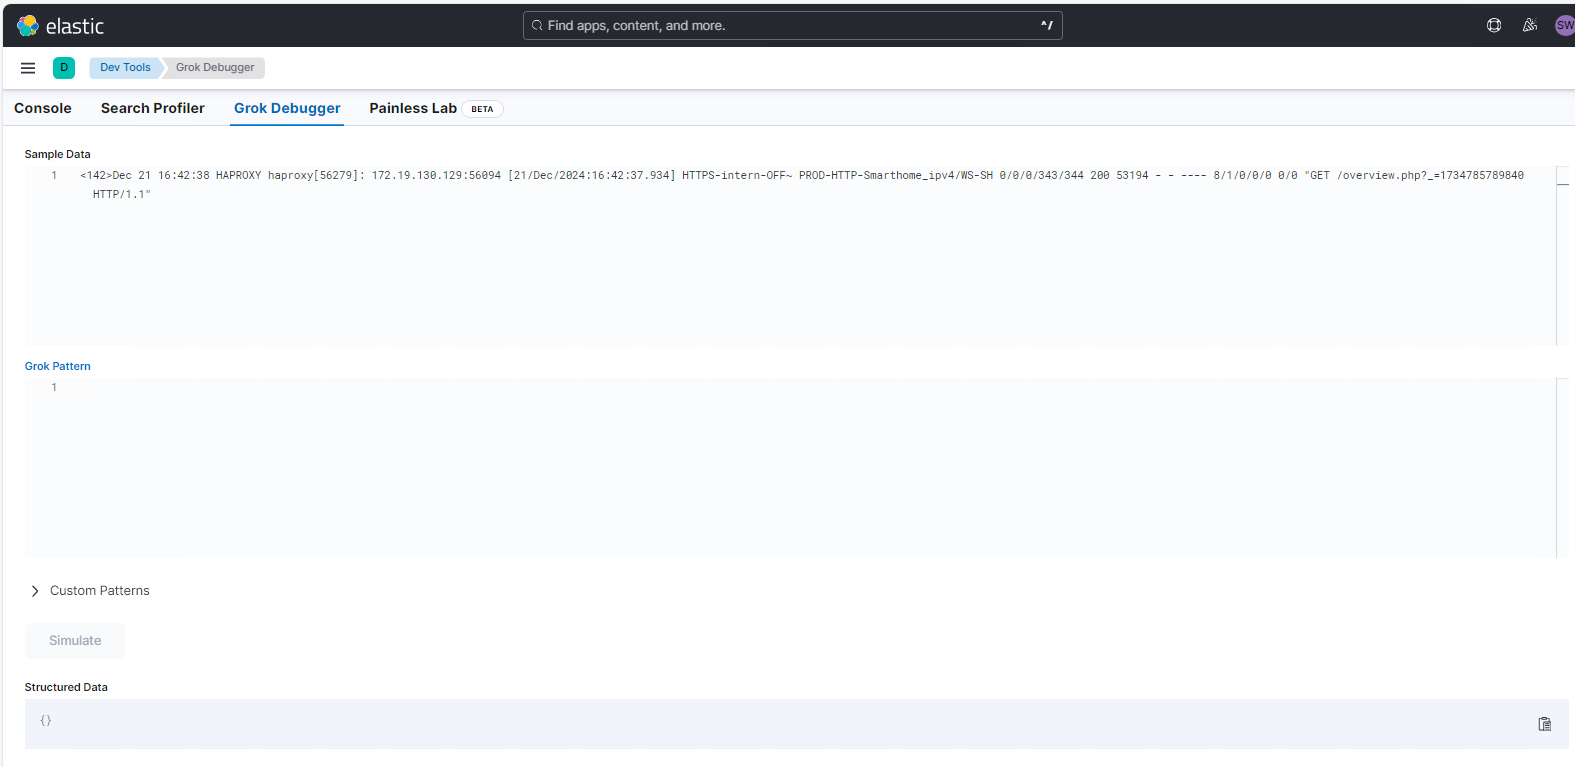Click the Sample Data label

58,154
